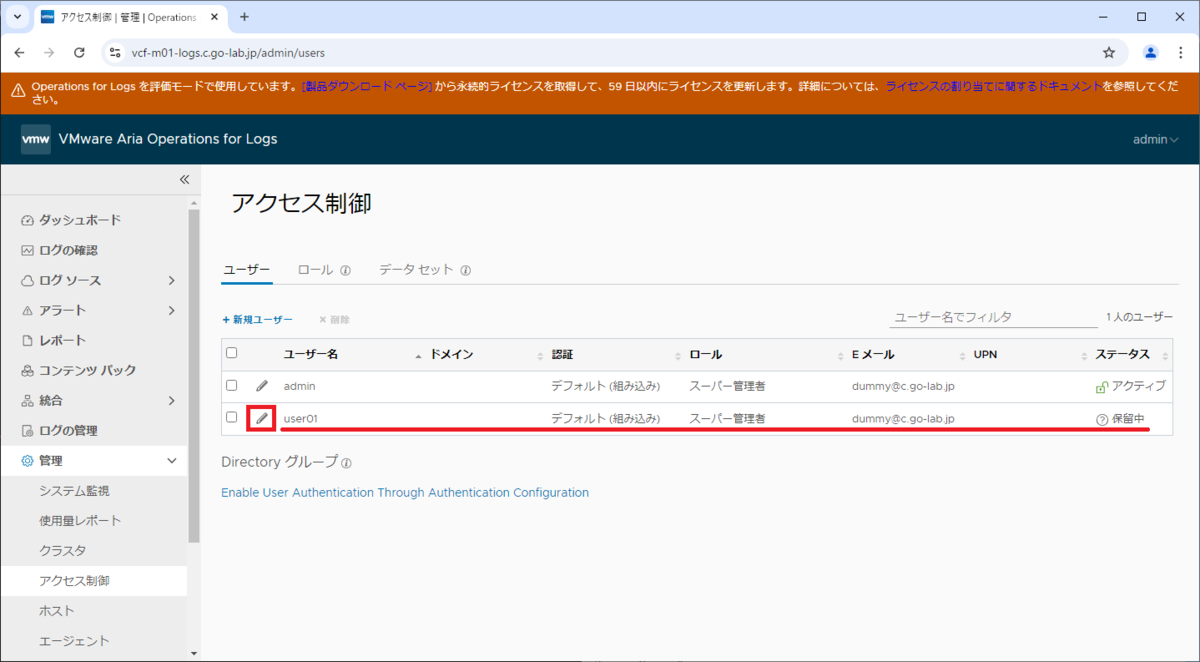1200x662 pixels.
Task: Click the admin username cell
Action: [300, 385]
